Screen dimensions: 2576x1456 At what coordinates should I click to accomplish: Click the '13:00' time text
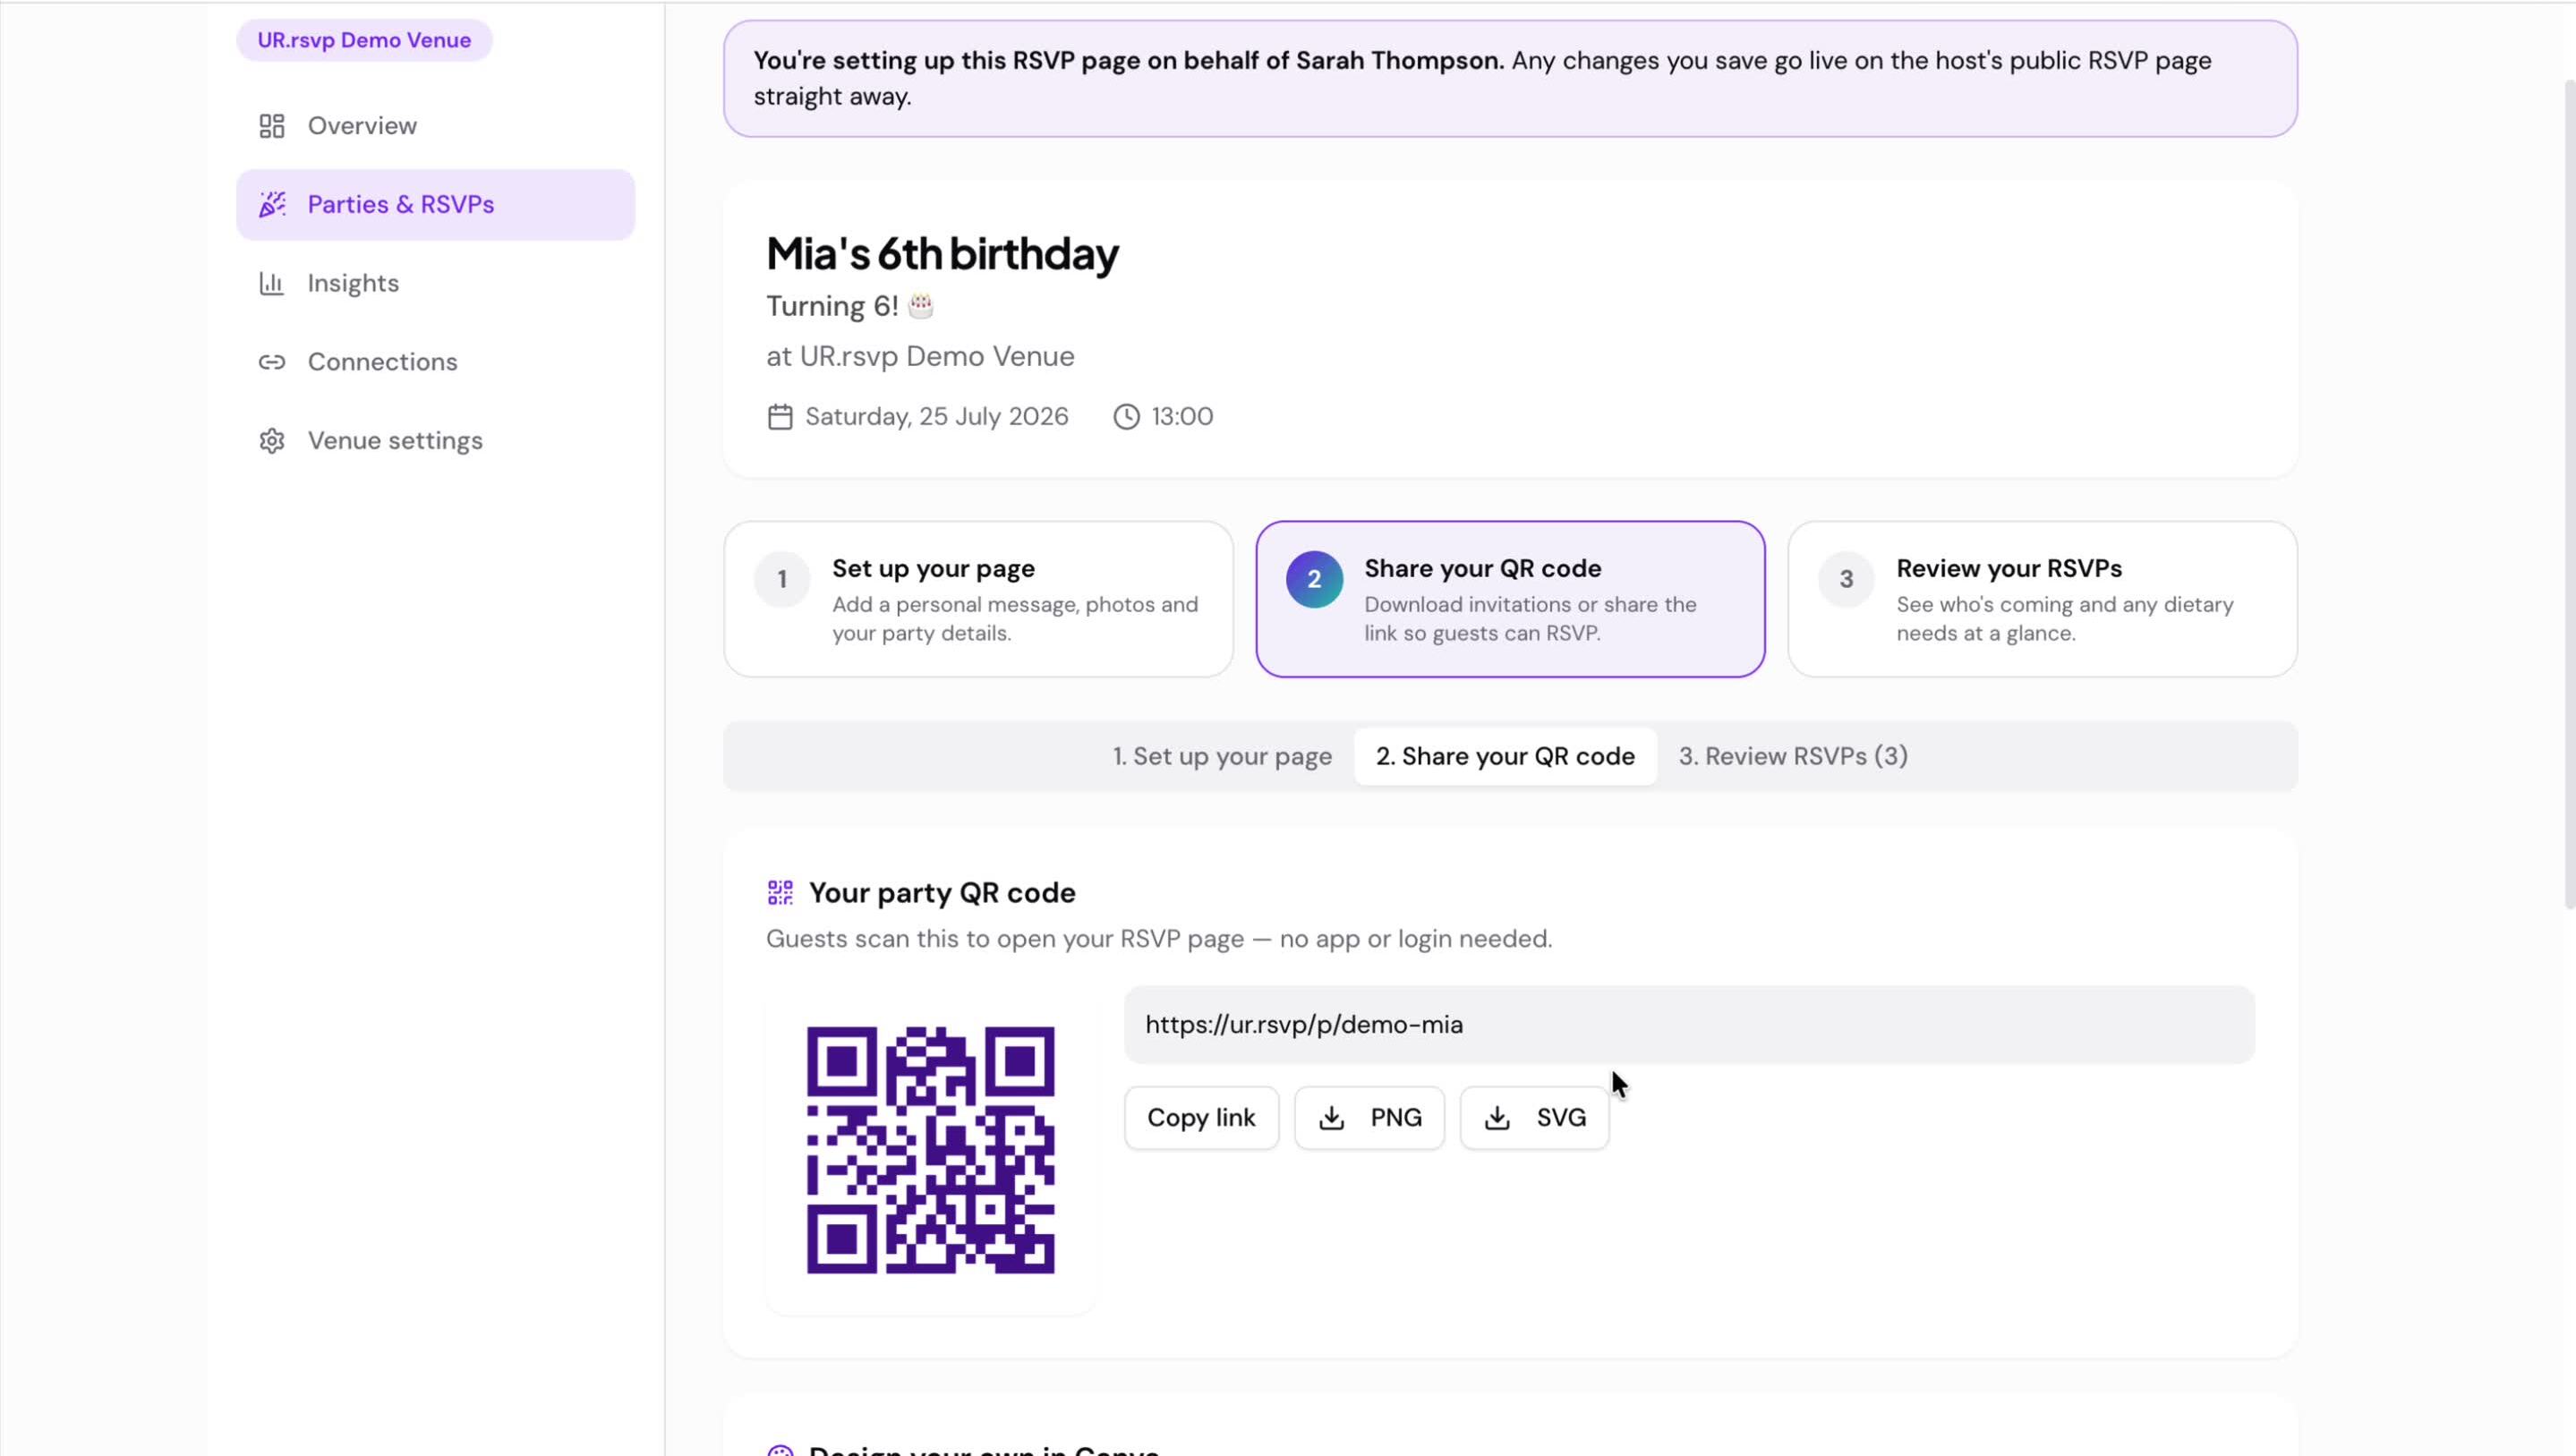(x=1182, y=416)
